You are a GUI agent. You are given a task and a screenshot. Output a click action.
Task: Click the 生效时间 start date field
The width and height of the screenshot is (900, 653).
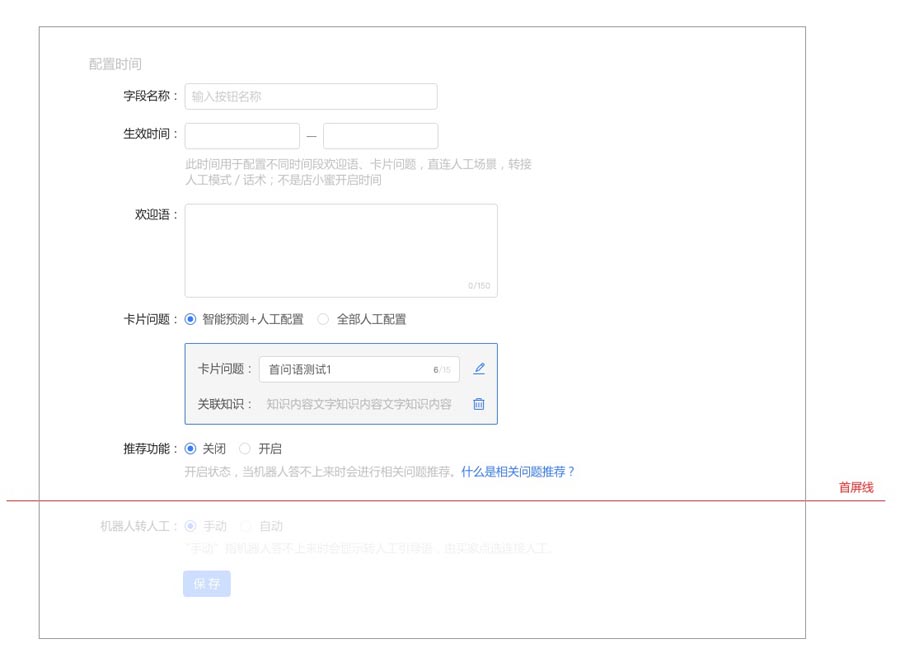(x=241, y=135)
